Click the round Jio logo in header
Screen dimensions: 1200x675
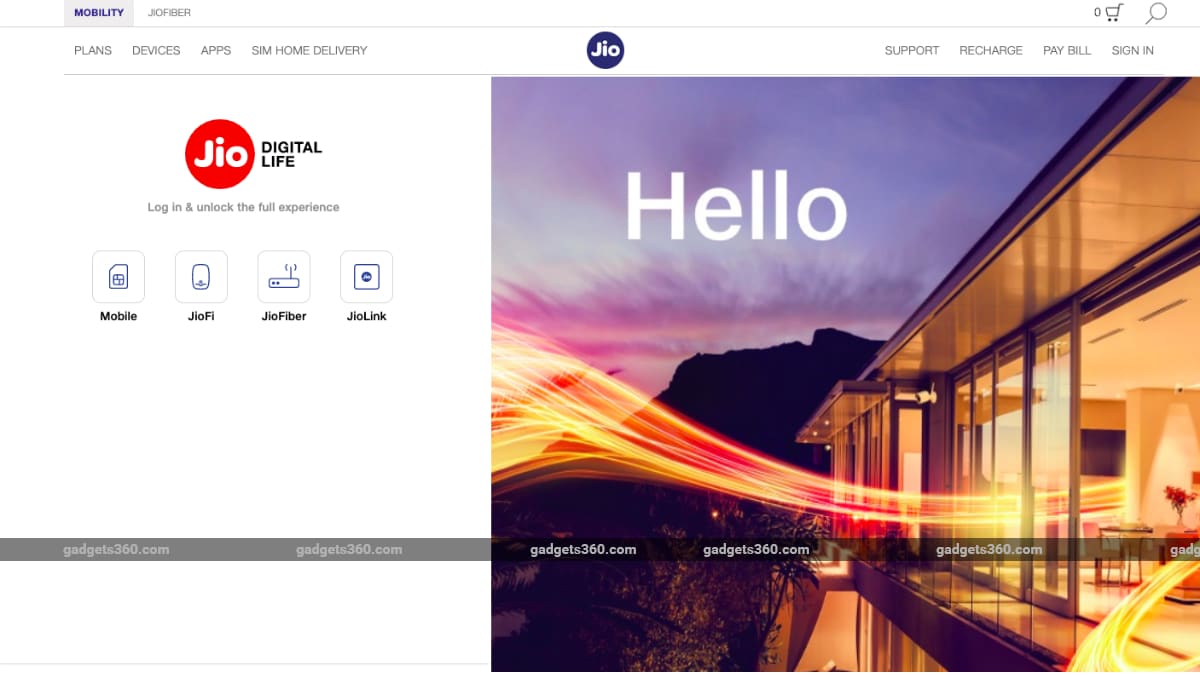[x=605, y=50]
